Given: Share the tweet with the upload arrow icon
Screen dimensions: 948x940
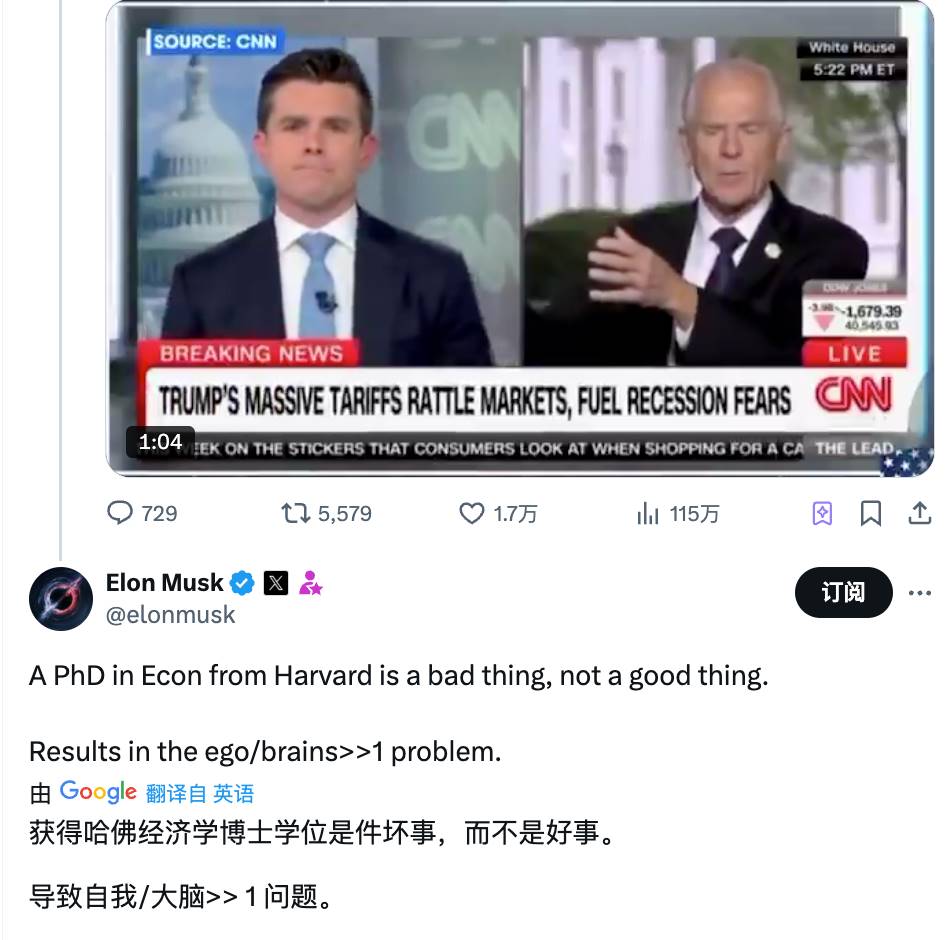Looking at the screenshot, I should point(919,513).
